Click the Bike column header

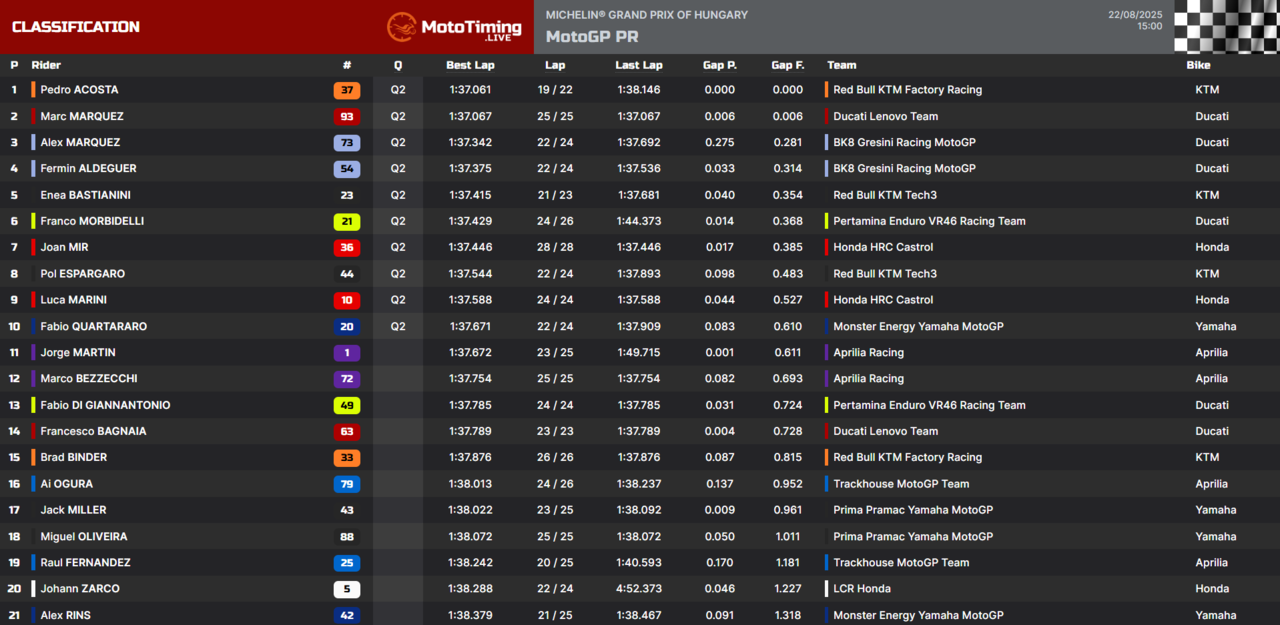coord(1198,65)
